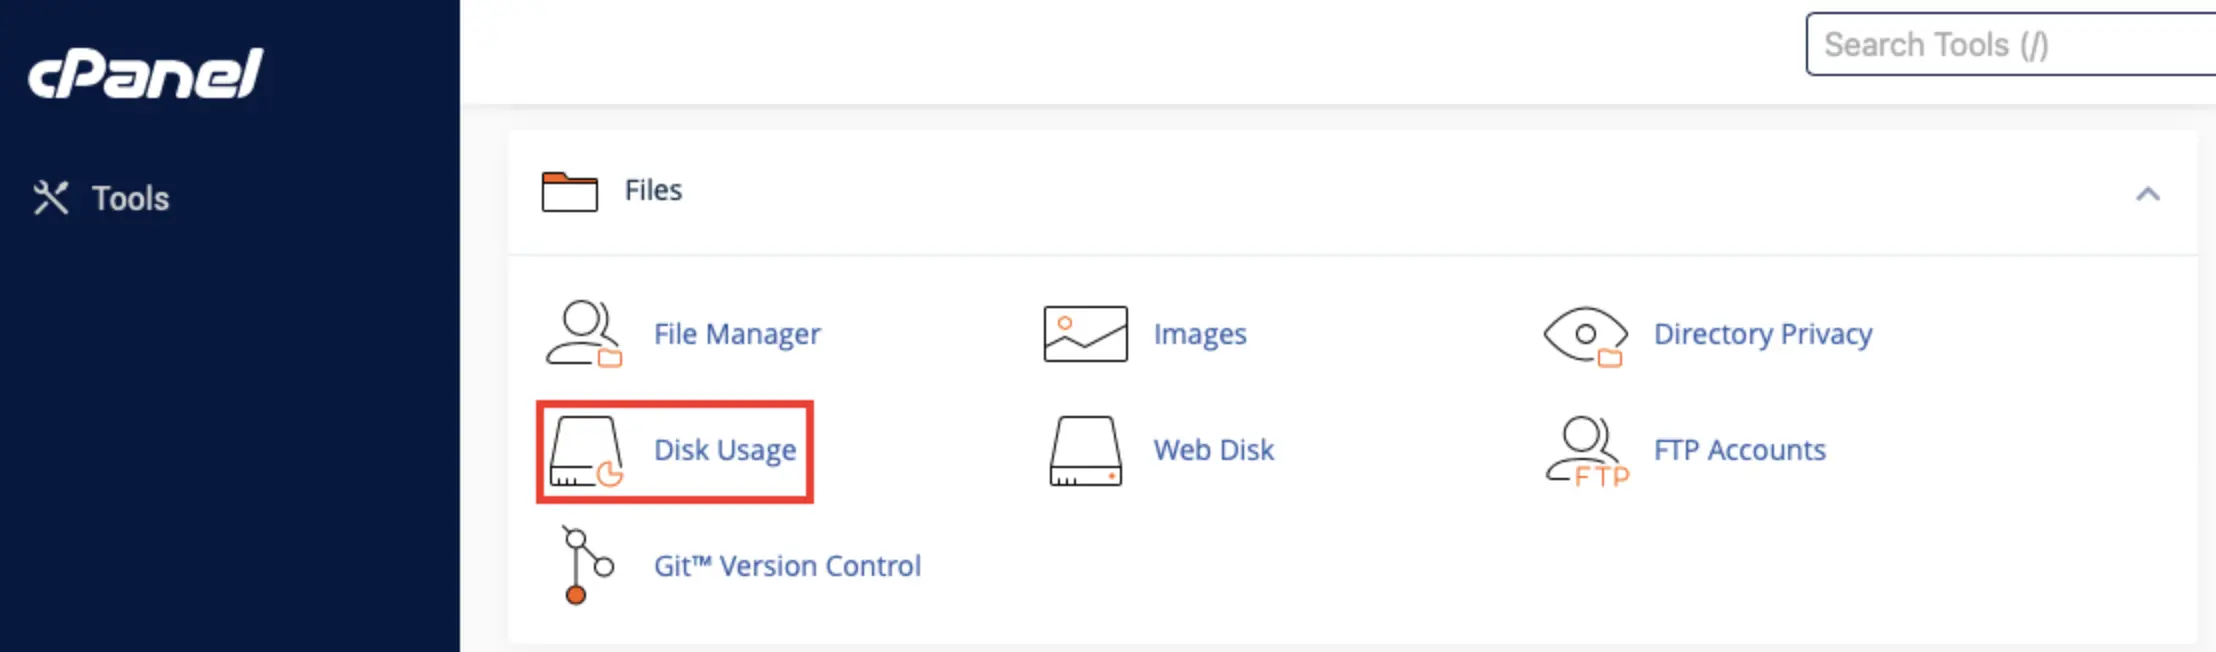This screenshot has width=2216, height=652.
Task: Open the Git Version Control link
Action: tap(787, 566)
